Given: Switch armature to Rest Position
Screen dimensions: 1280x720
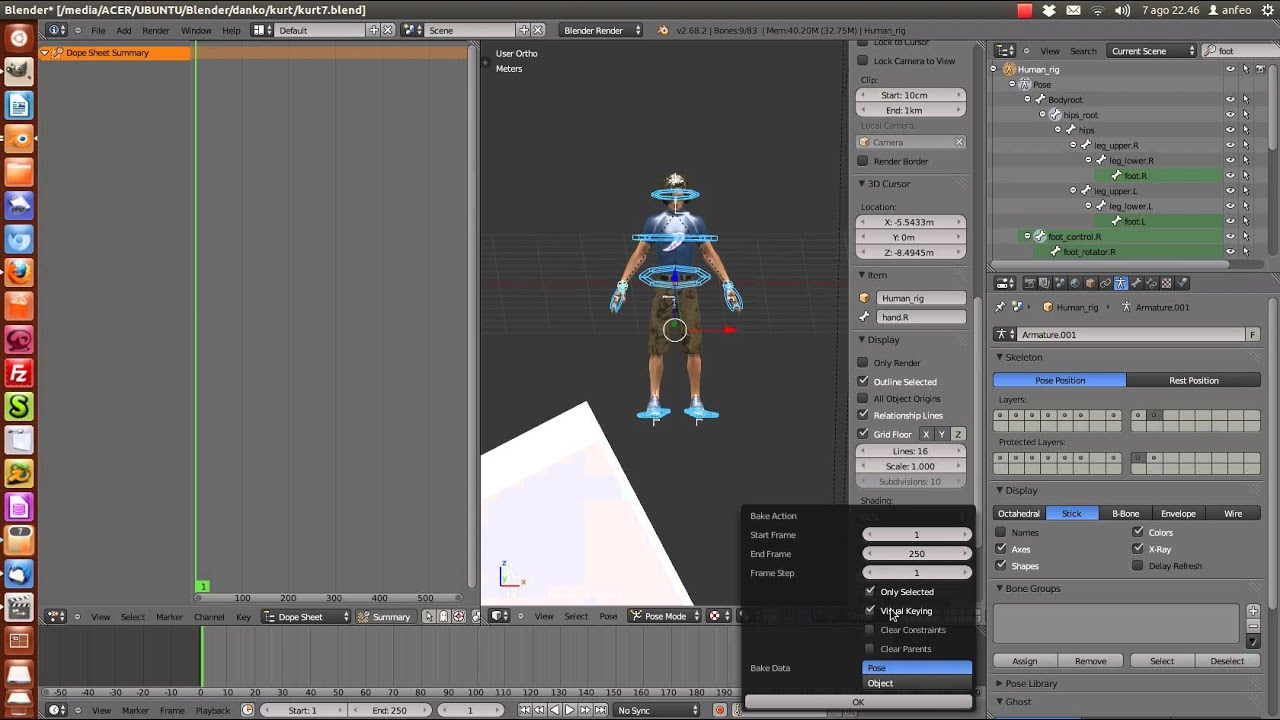Looking at the screenshot, I should click(1193, 380).
